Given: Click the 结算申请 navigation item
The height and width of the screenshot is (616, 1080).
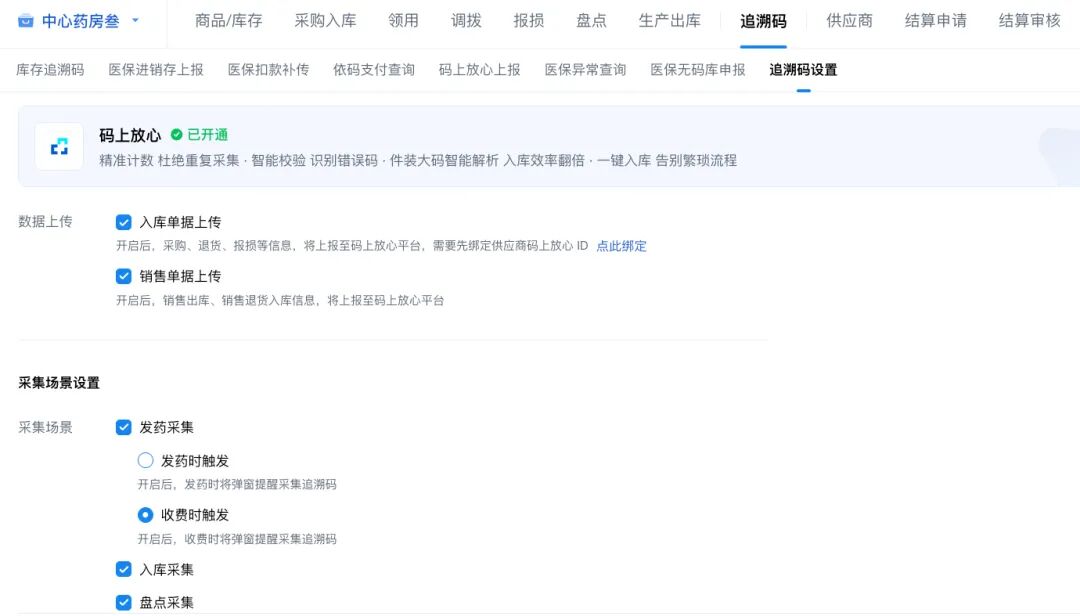Looking at the screenshot, I should tap(935, 19).
